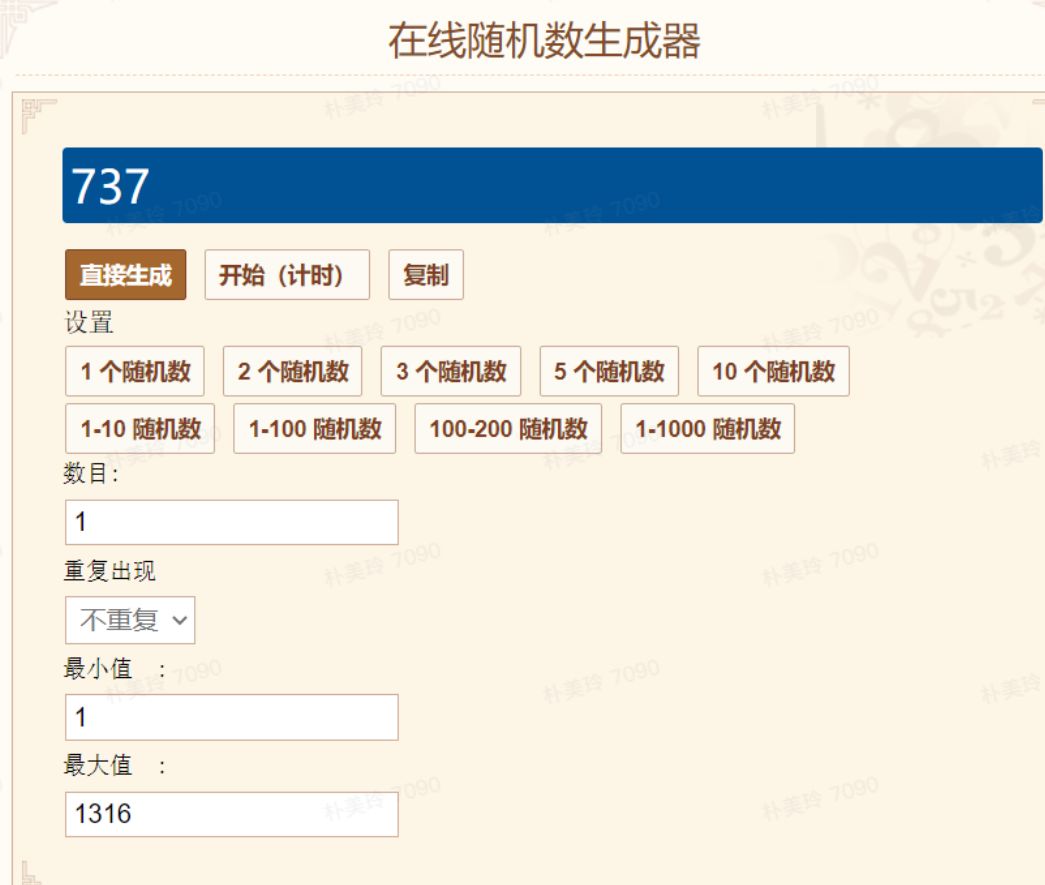Copy the result with 复制 button

[x=426, y=275]
